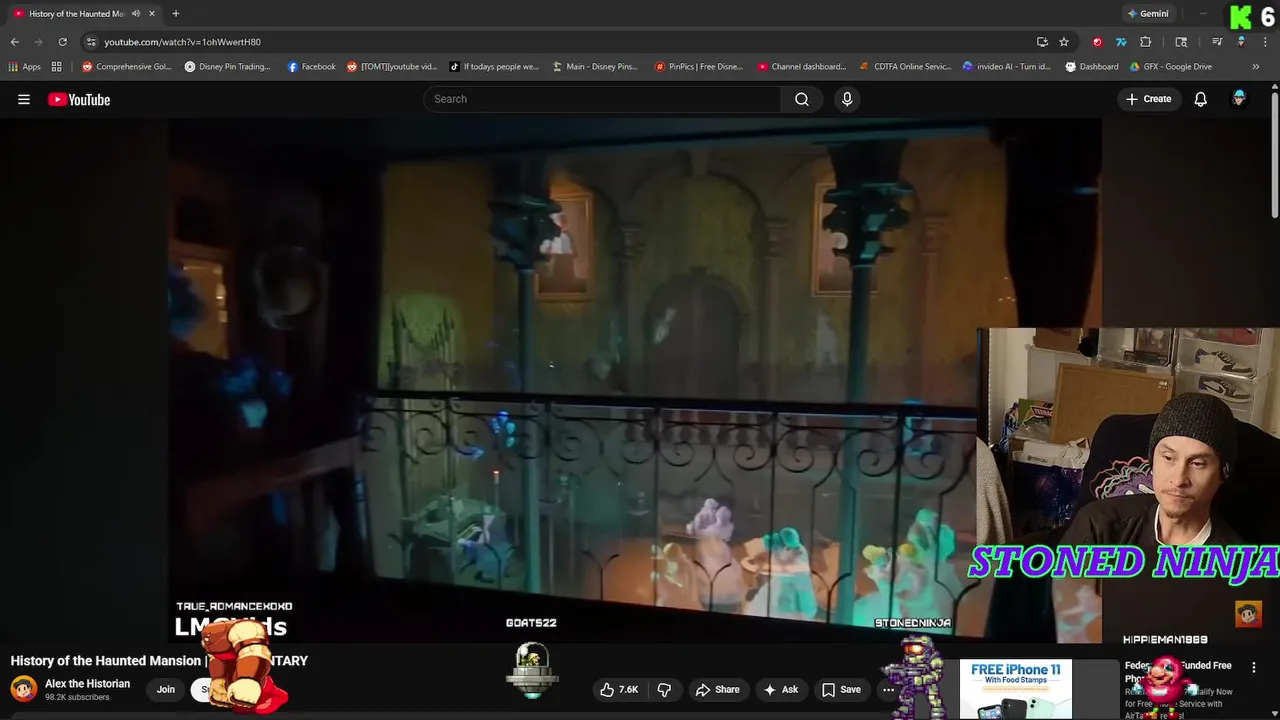The height and width of the screenshot is (720, 1280).
Task: Show hidden bookmarks chevron
Action: 1256,67
